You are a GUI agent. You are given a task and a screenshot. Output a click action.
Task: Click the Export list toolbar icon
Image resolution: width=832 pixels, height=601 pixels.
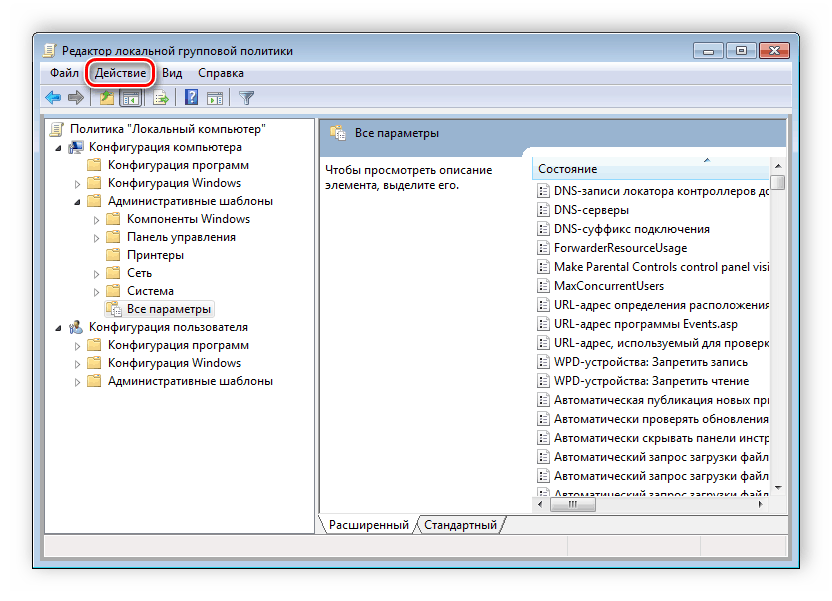tap(161, 98)
